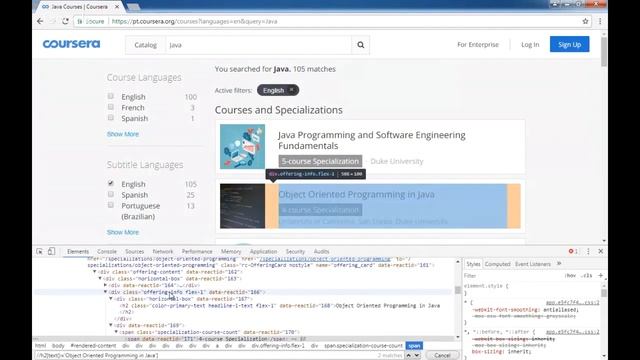The image size is (640, 360).
Task: Add new style rule with plus icon
Action: tap(600, 276)
